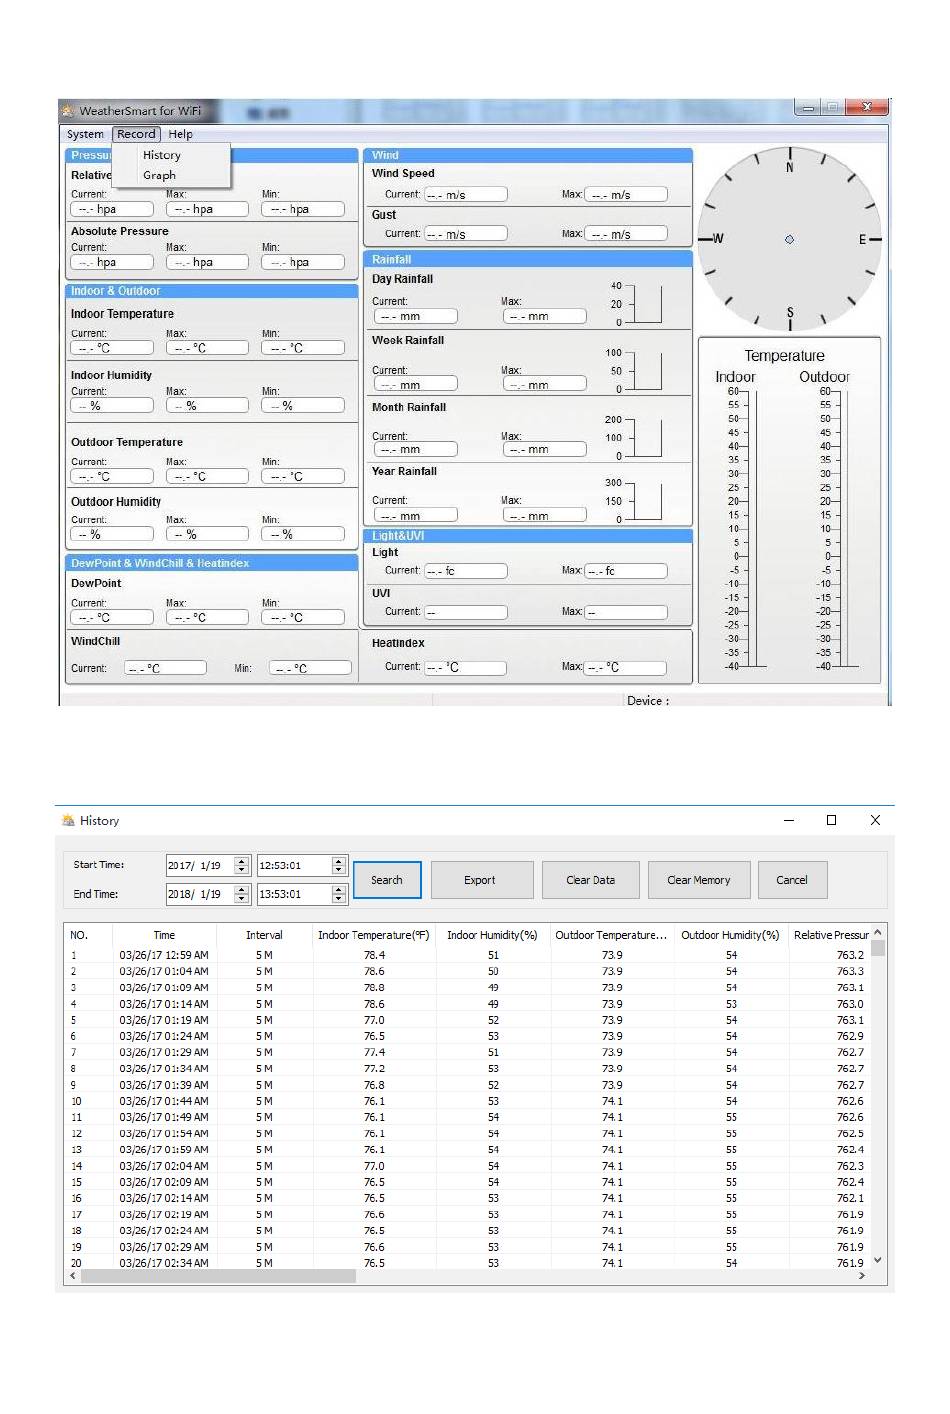Click the Day Rainfall Current field
Image resolution: width=950 pixels, height=1414 pixels.
click(x=415, y=316)
